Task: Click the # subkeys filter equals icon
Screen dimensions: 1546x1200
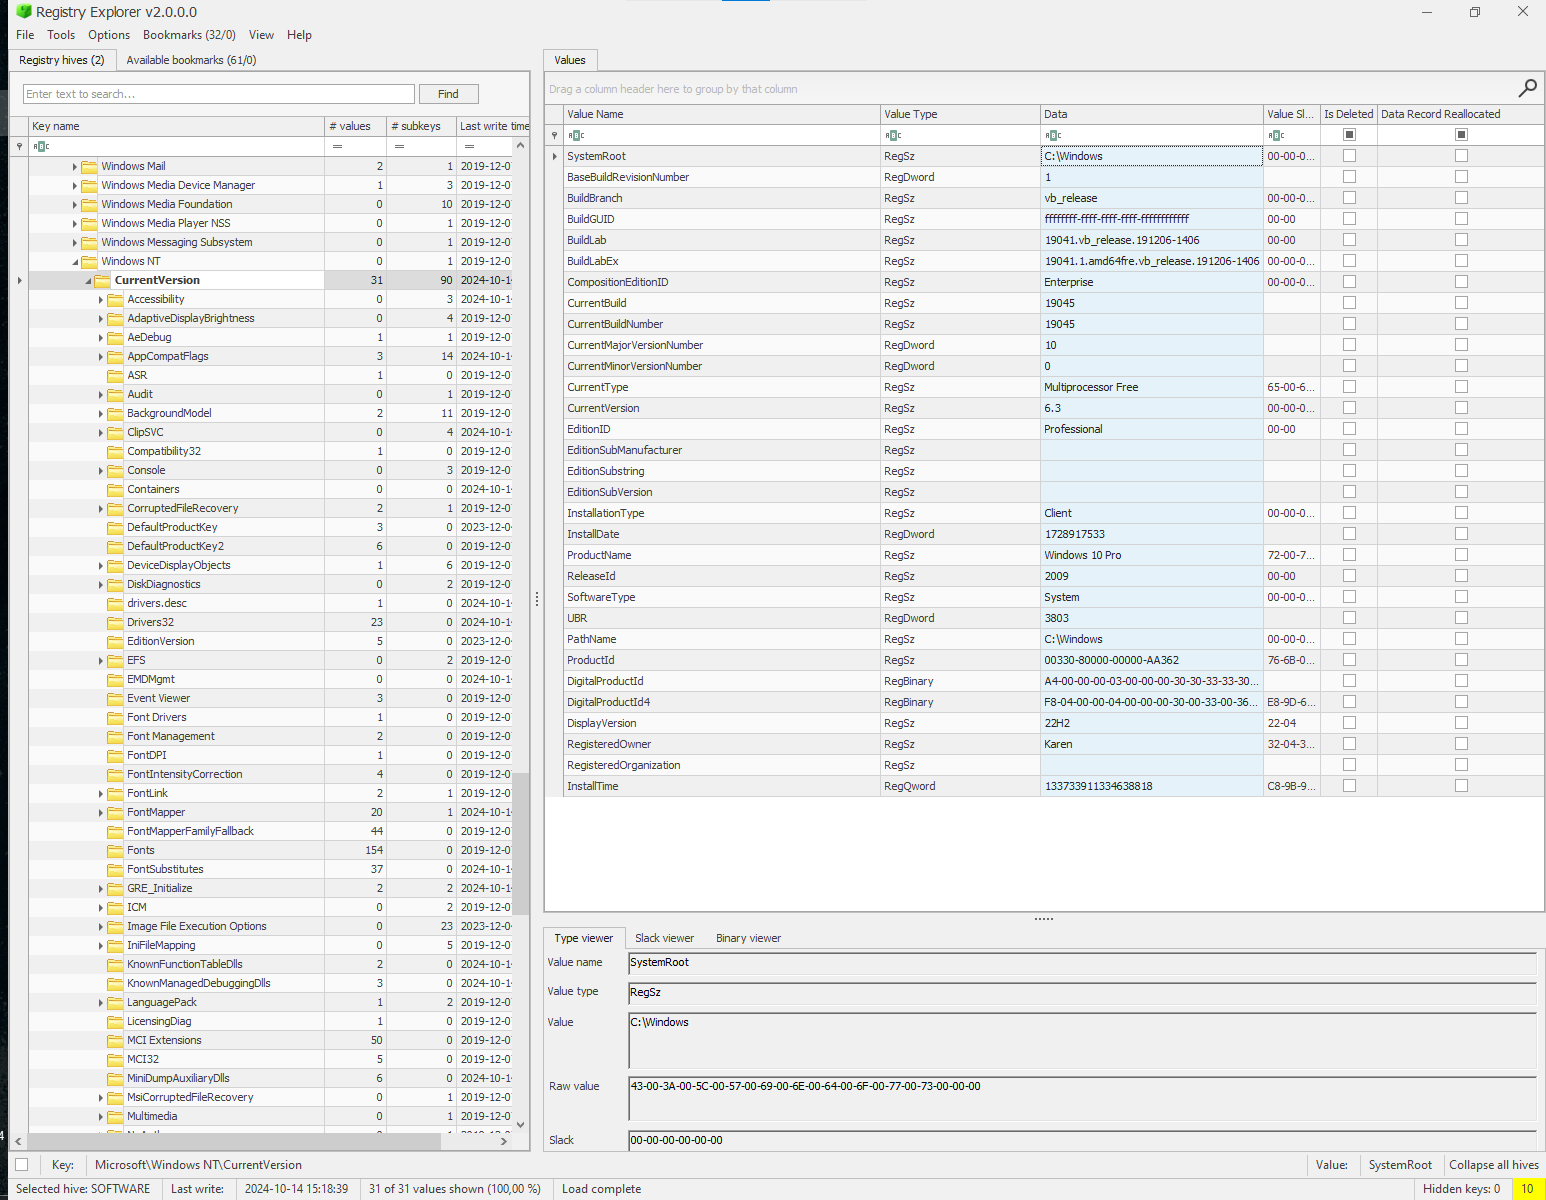Action: pyautogui.click(x=399, y=146)
